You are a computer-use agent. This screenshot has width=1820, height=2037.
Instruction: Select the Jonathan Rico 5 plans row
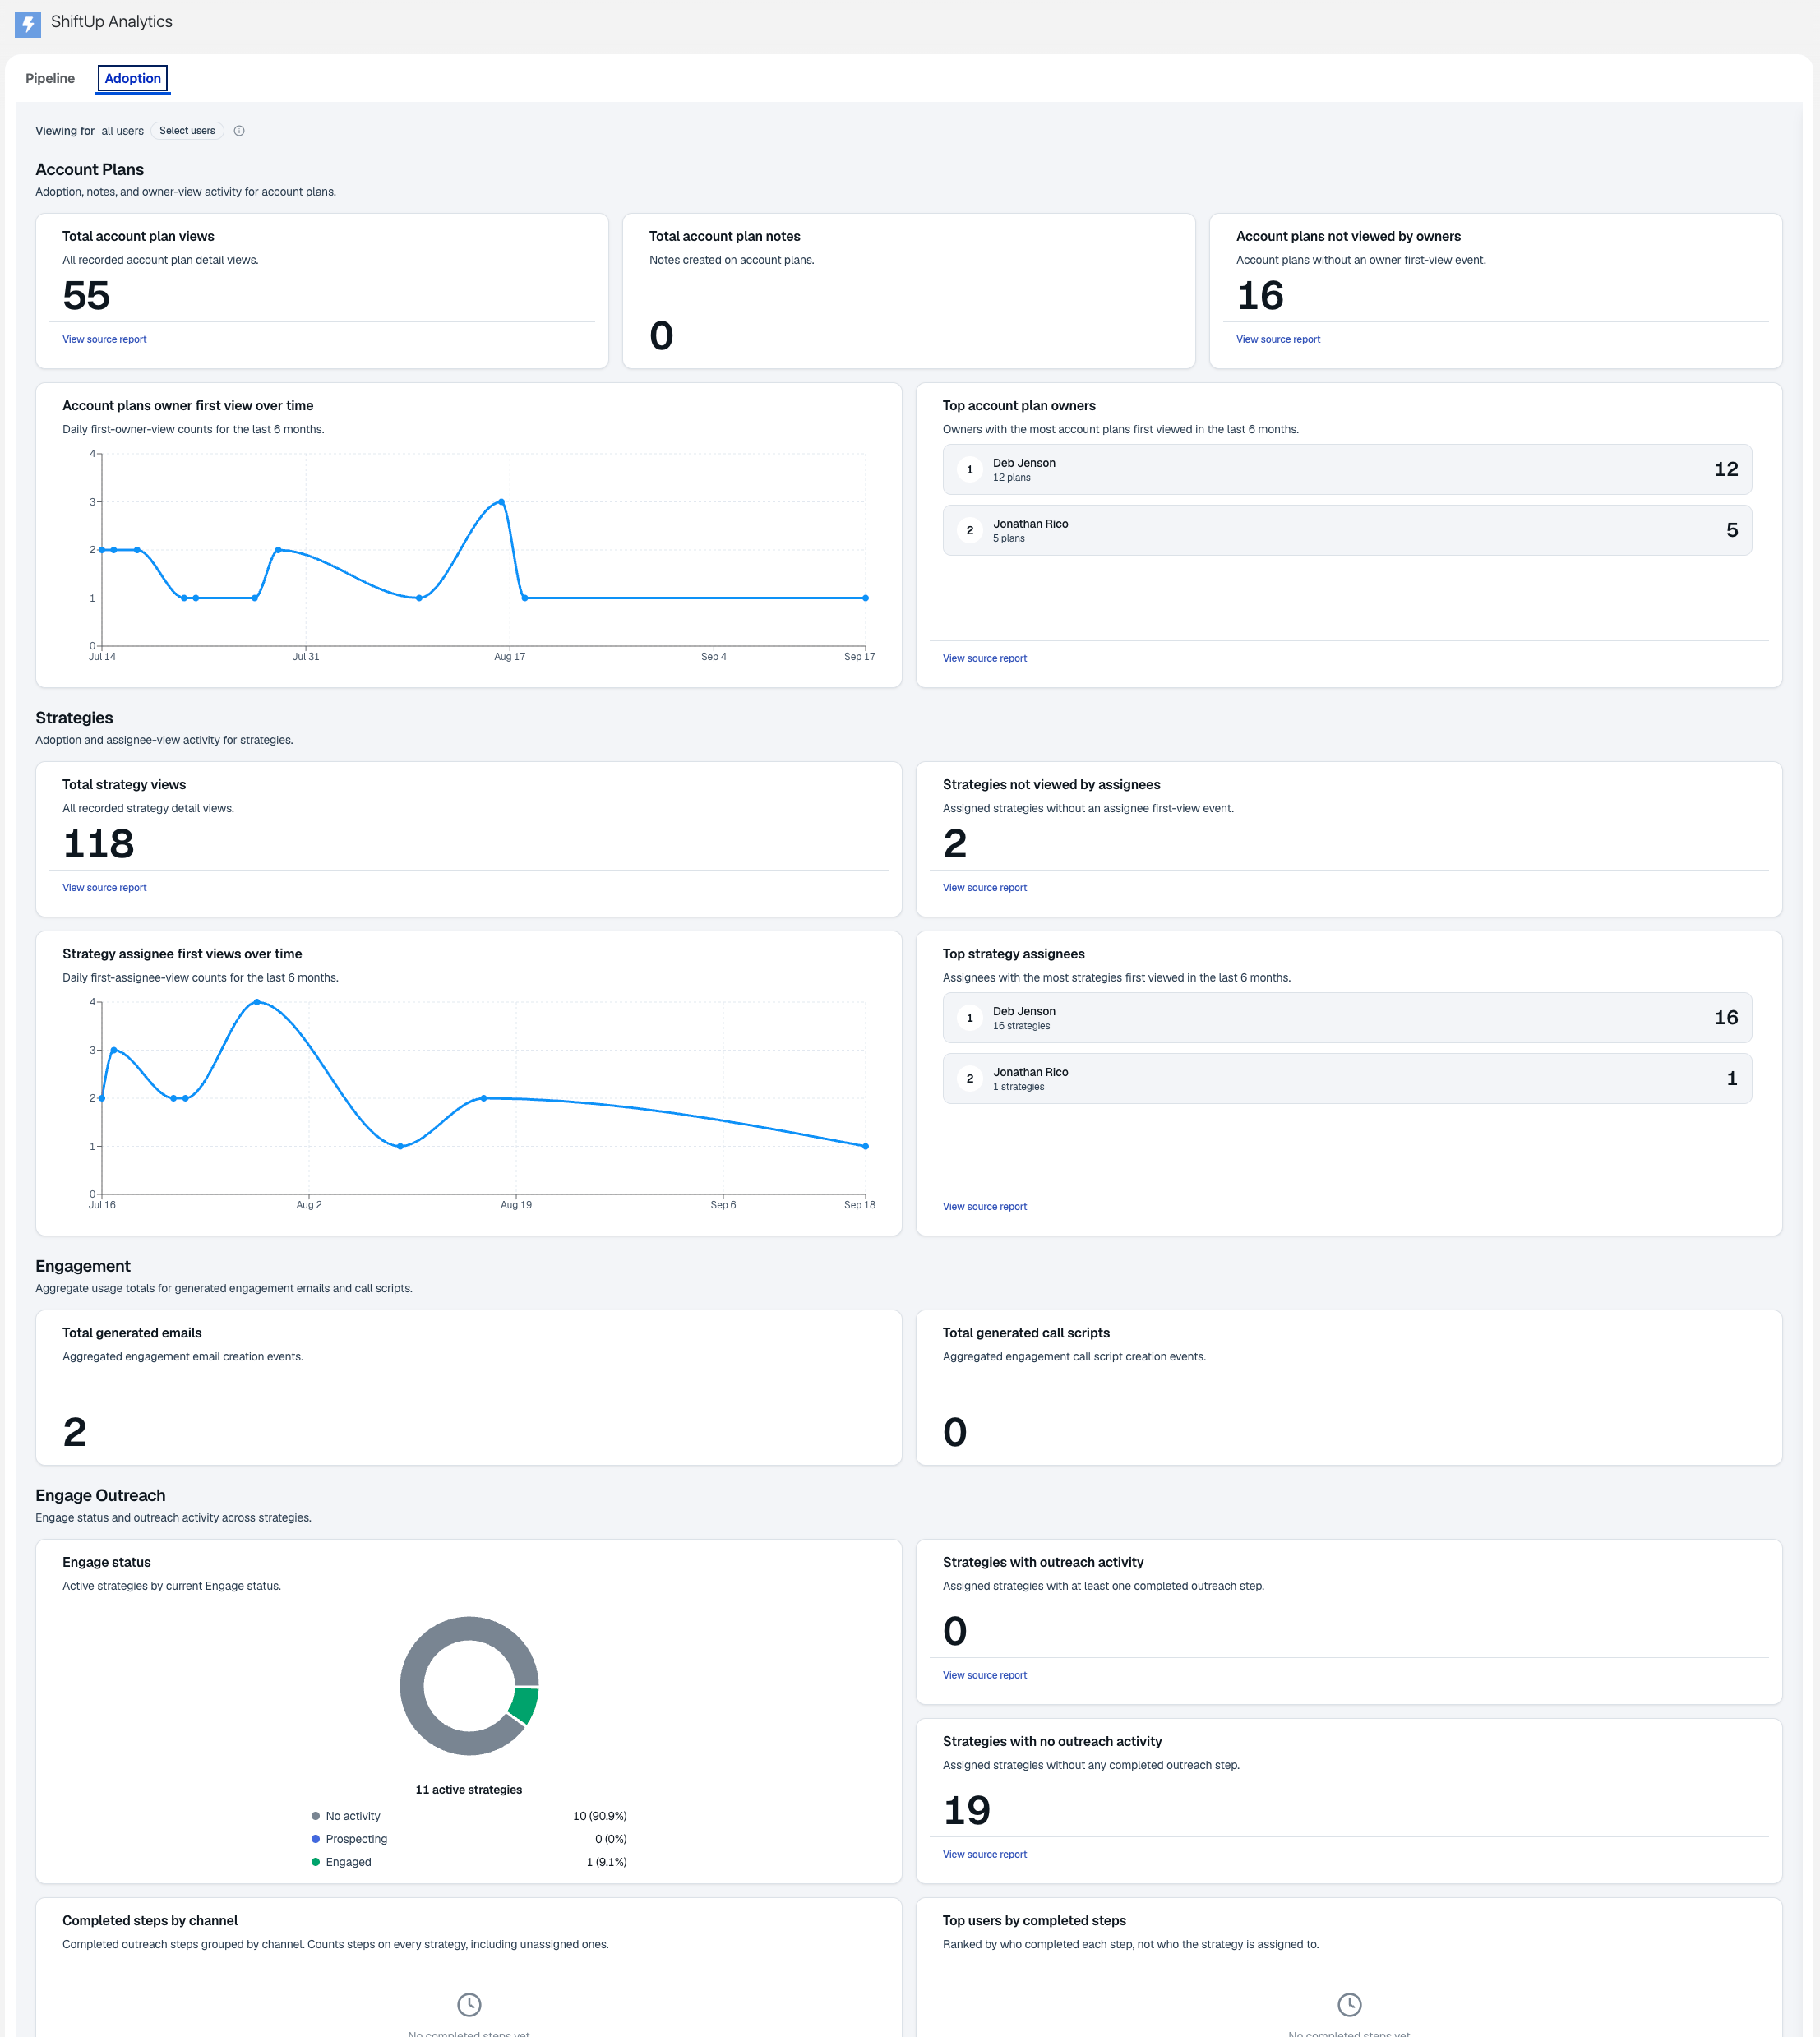(x=1347, y=530)
